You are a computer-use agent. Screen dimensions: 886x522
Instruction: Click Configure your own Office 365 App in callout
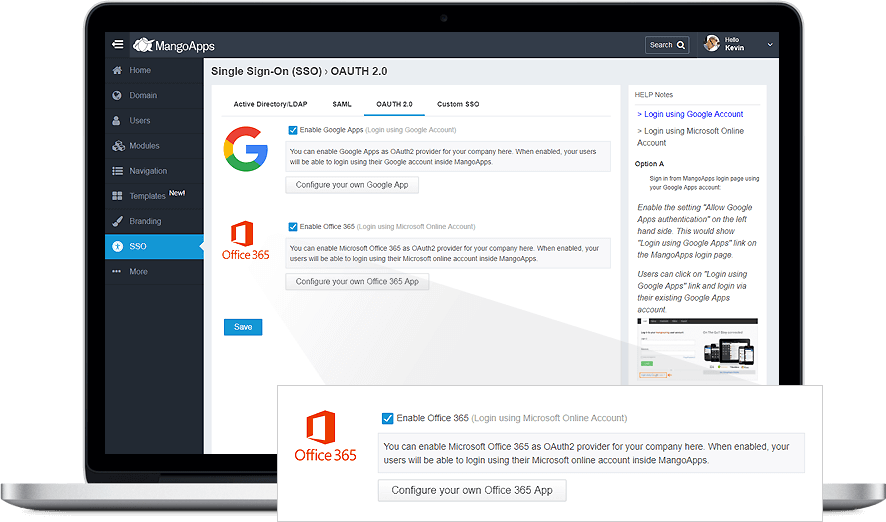[x=472, y=490]
